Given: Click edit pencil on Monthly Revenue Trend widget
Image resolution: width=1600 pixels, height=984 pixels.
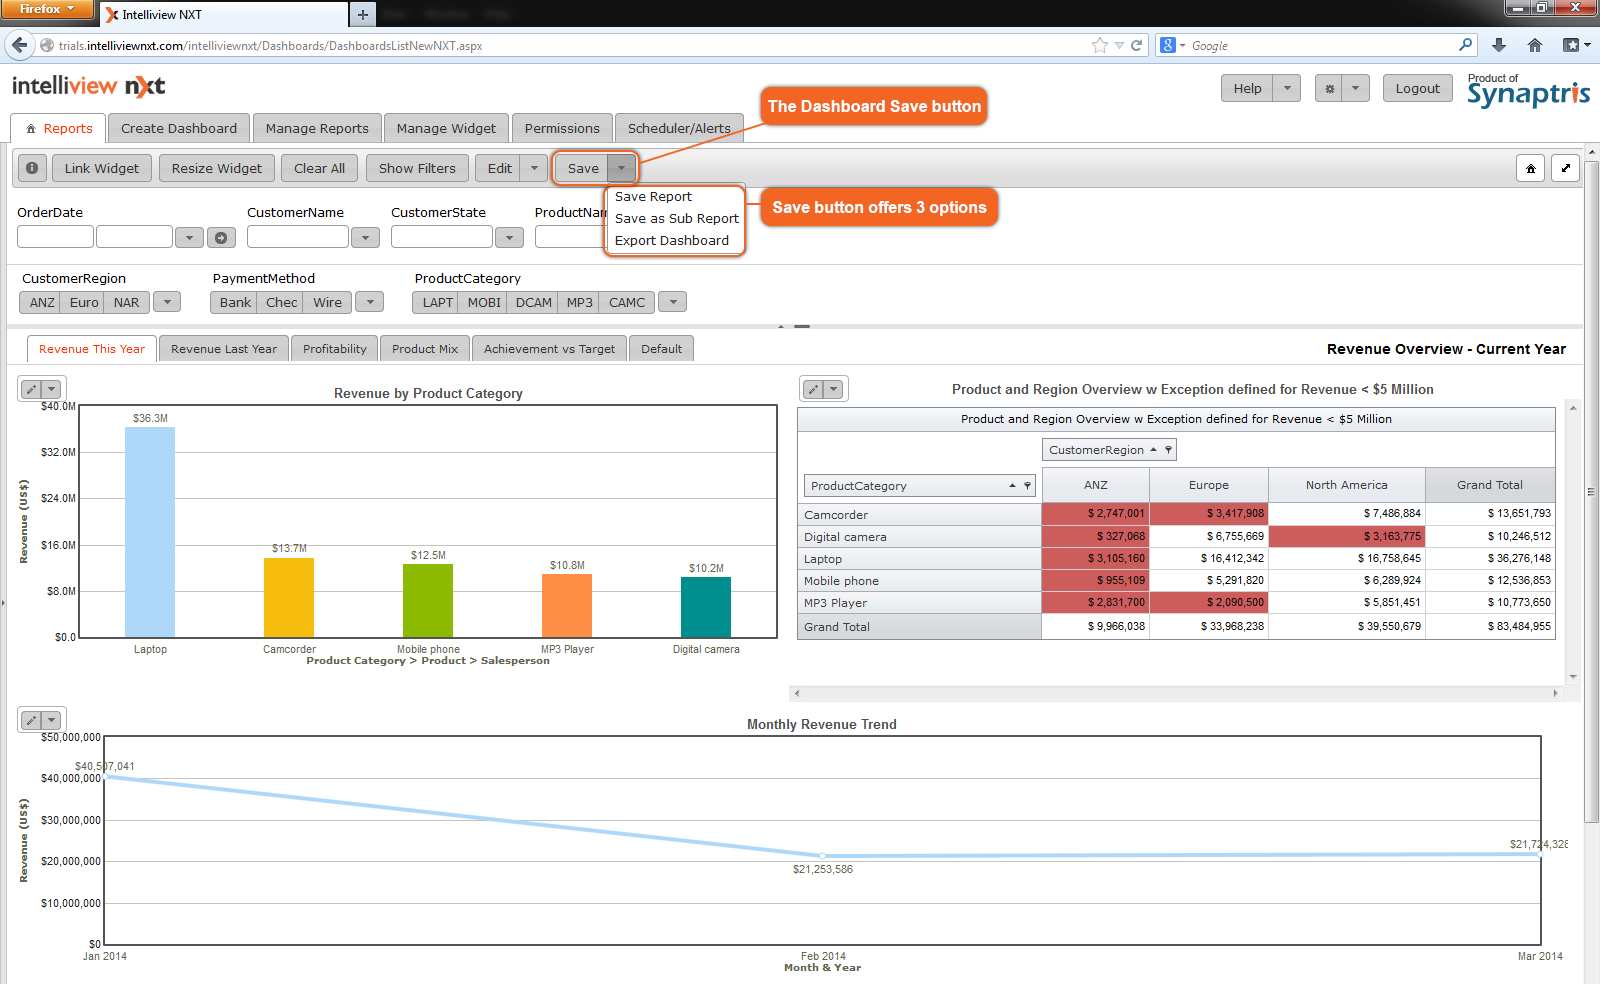Looking at the screenshot, I should (x=31, y=720).
